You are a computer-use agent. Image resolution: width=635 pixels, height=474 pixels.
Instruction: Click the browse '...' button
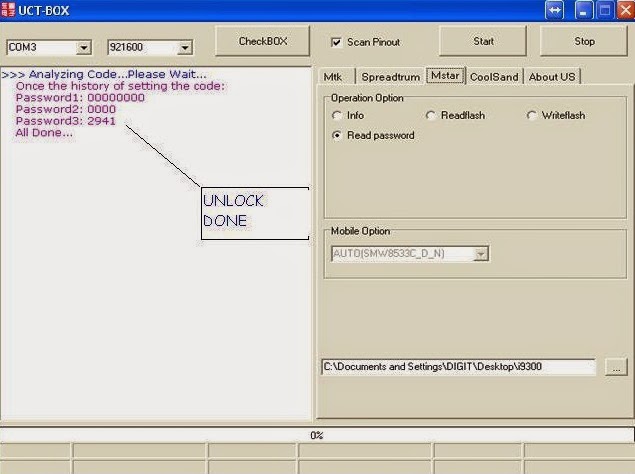click(616, 367)
